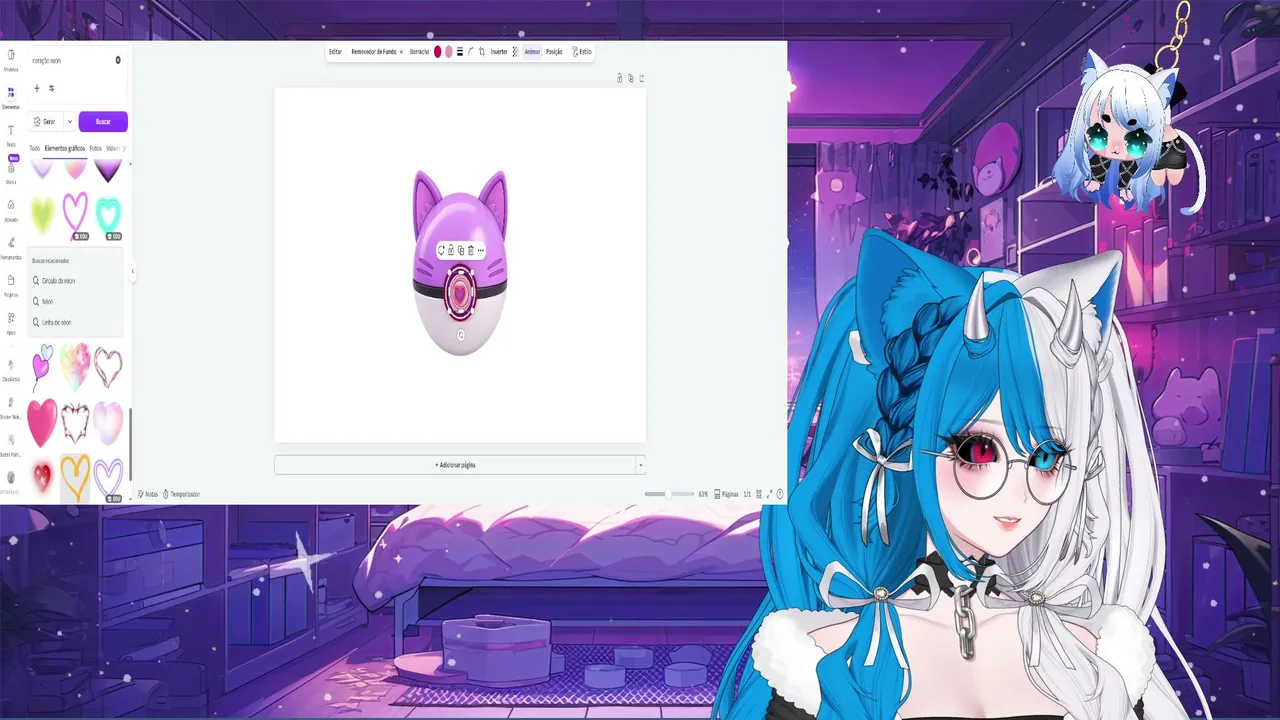Switch to the Fotos tab

click(x=95, y=148)
